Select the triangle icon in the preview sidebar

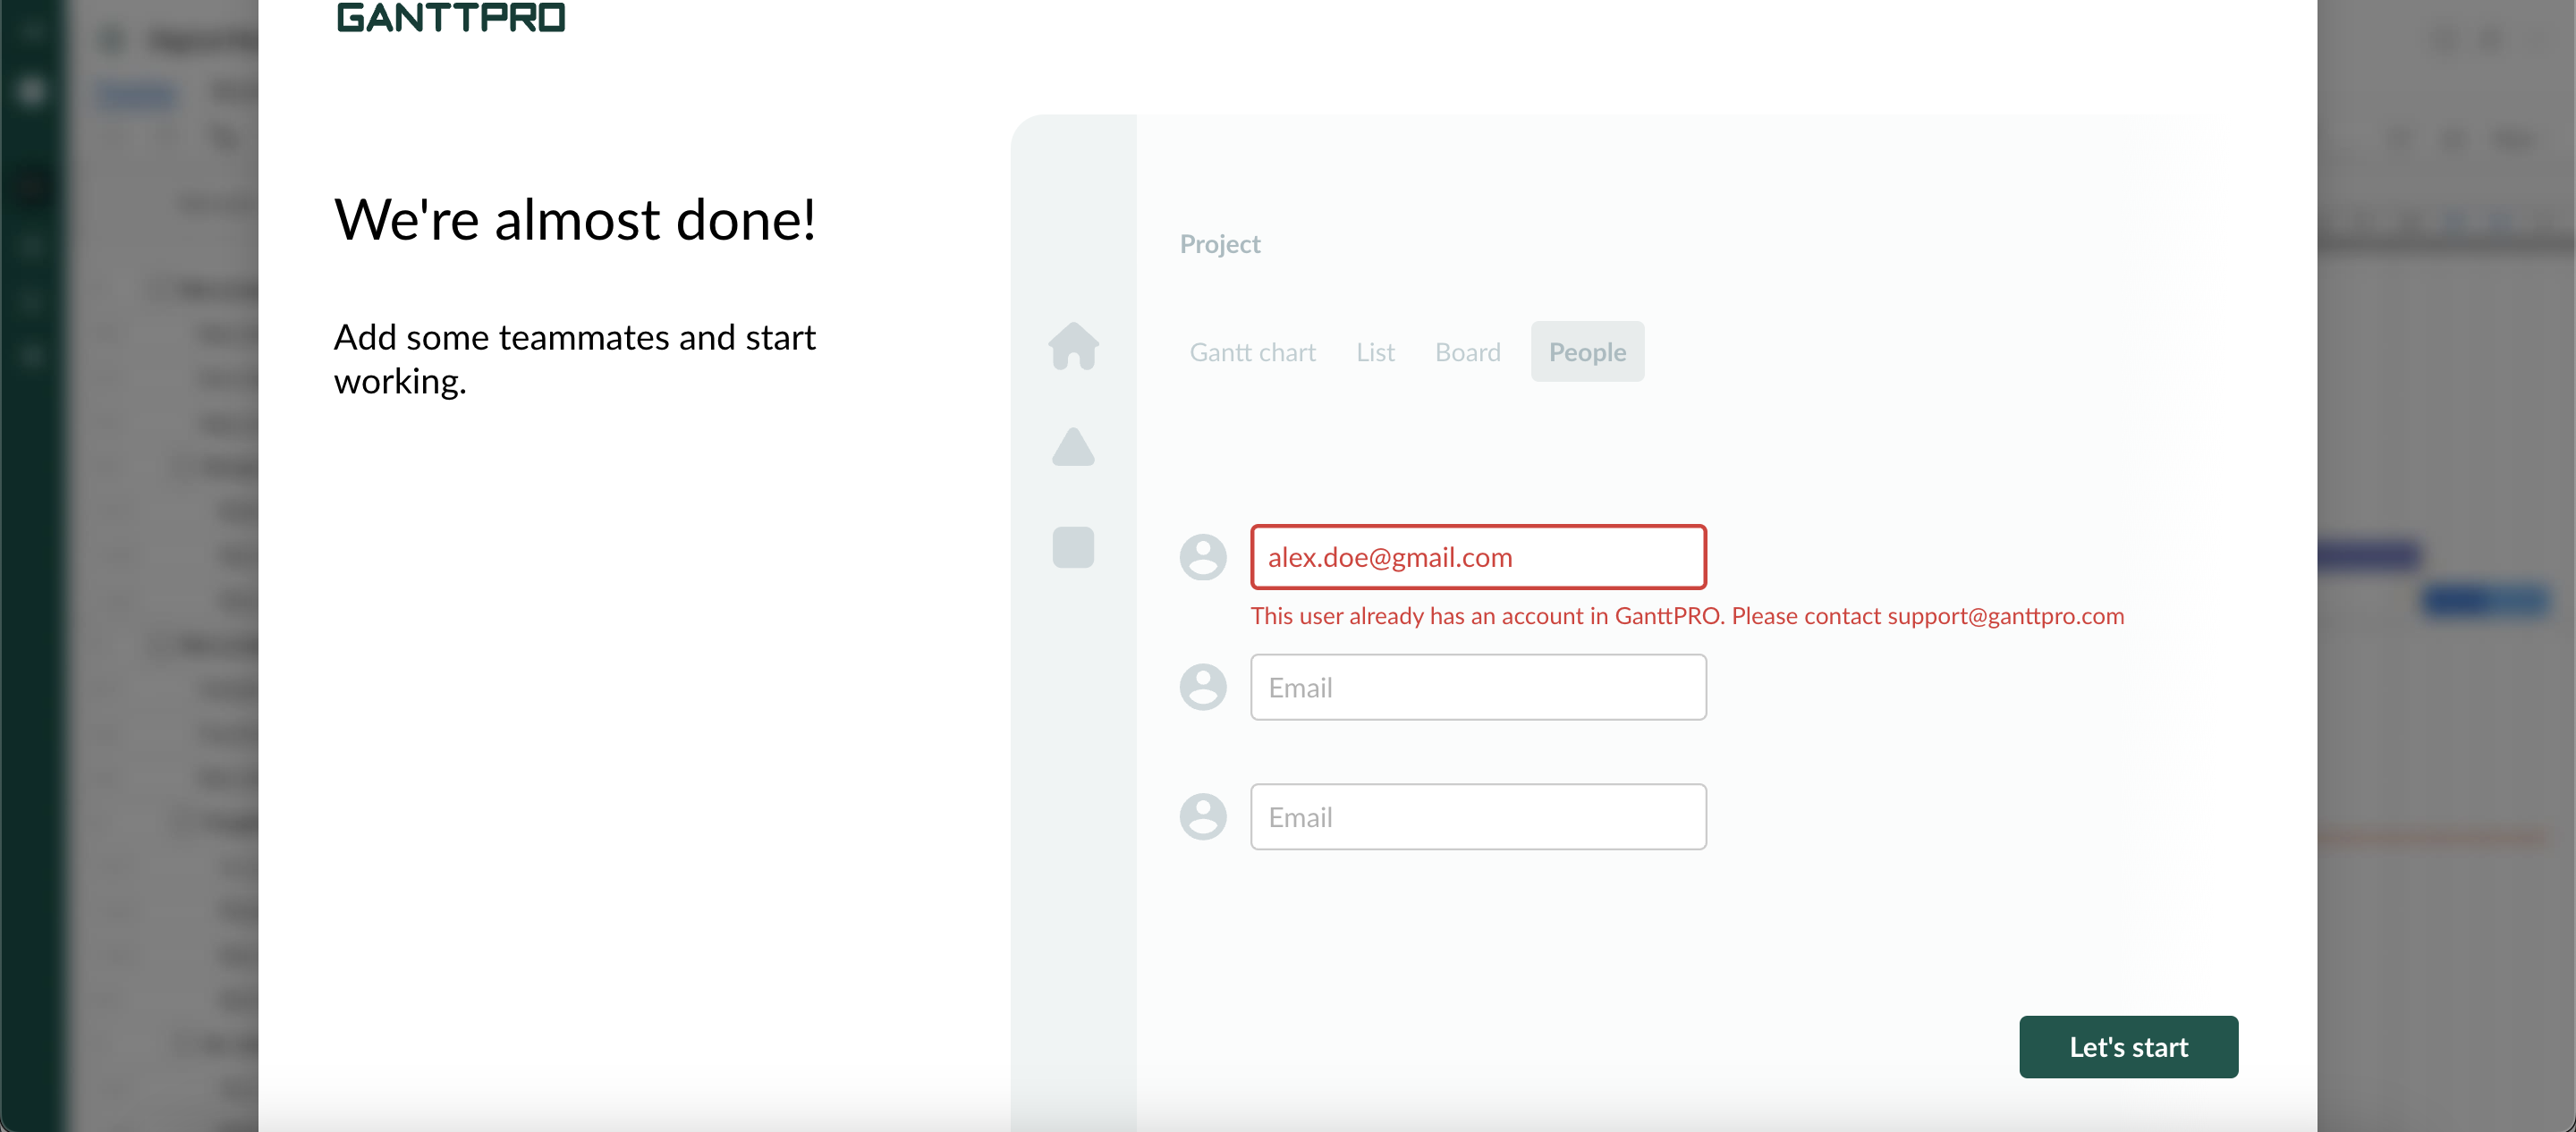click(1073, 448)
